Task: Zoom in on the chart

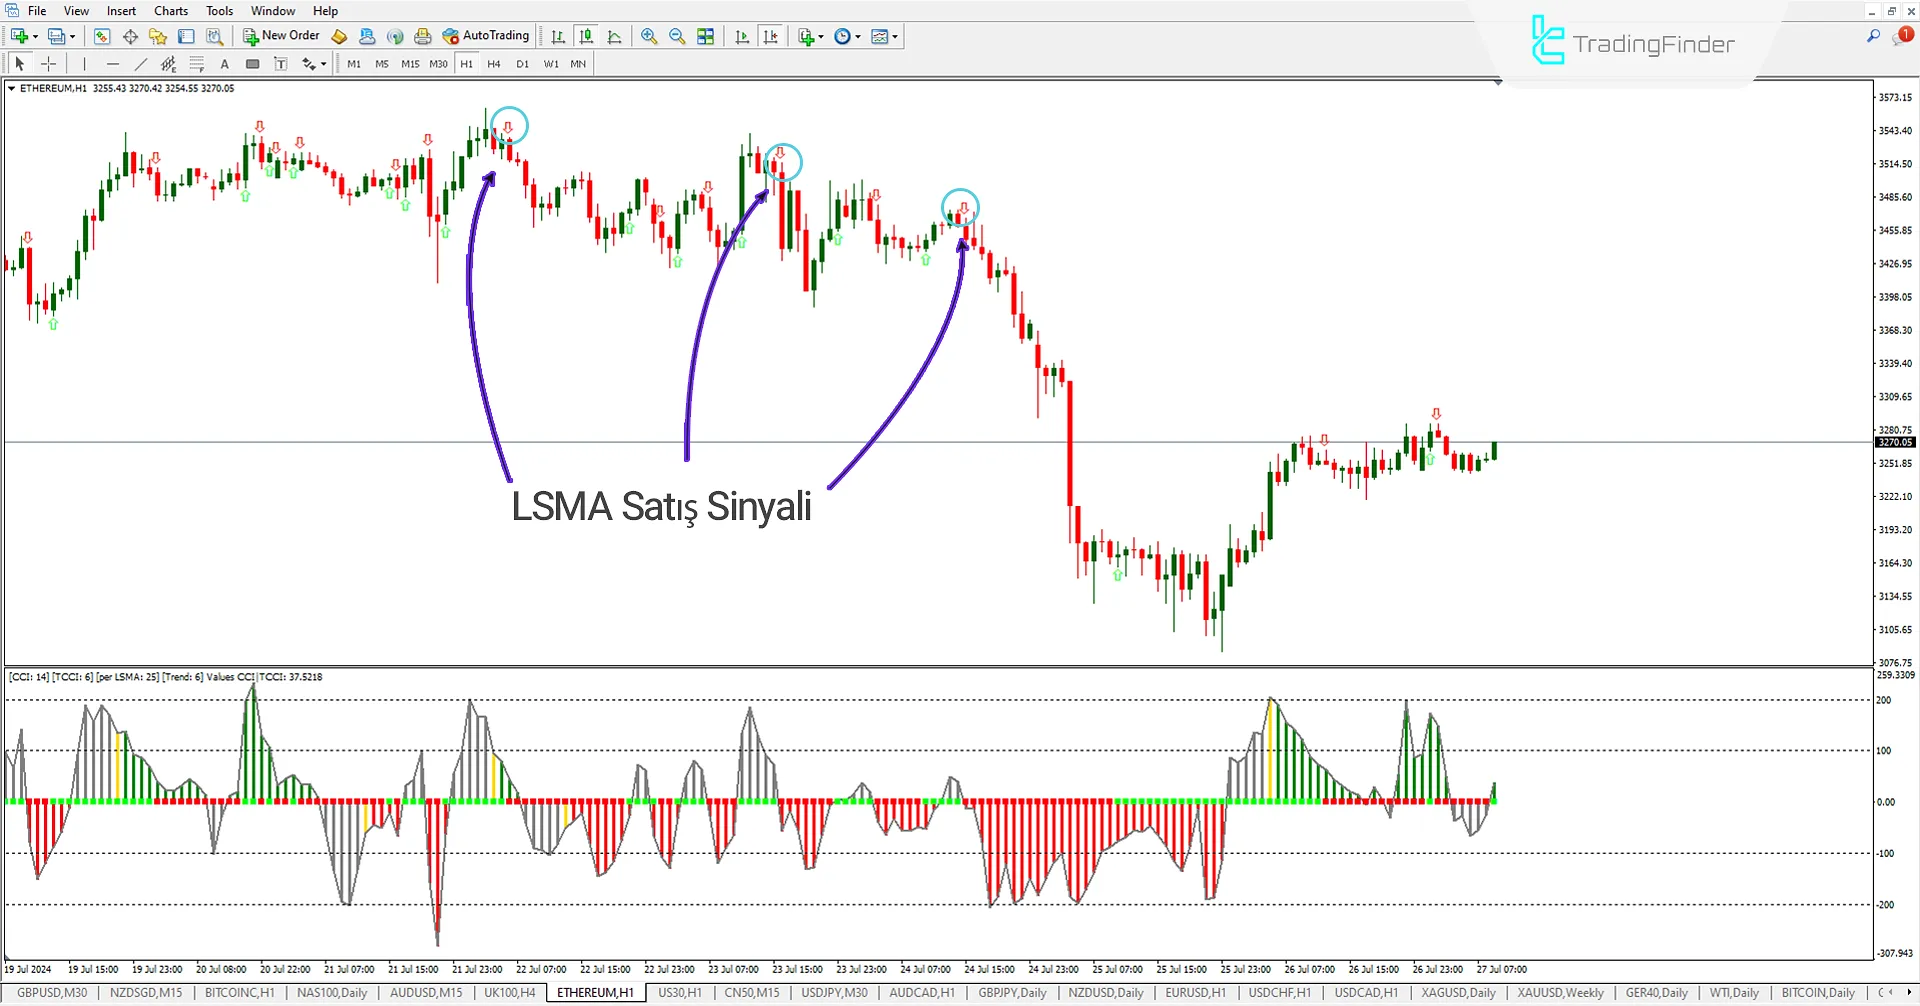Action: tap(649, 36)
